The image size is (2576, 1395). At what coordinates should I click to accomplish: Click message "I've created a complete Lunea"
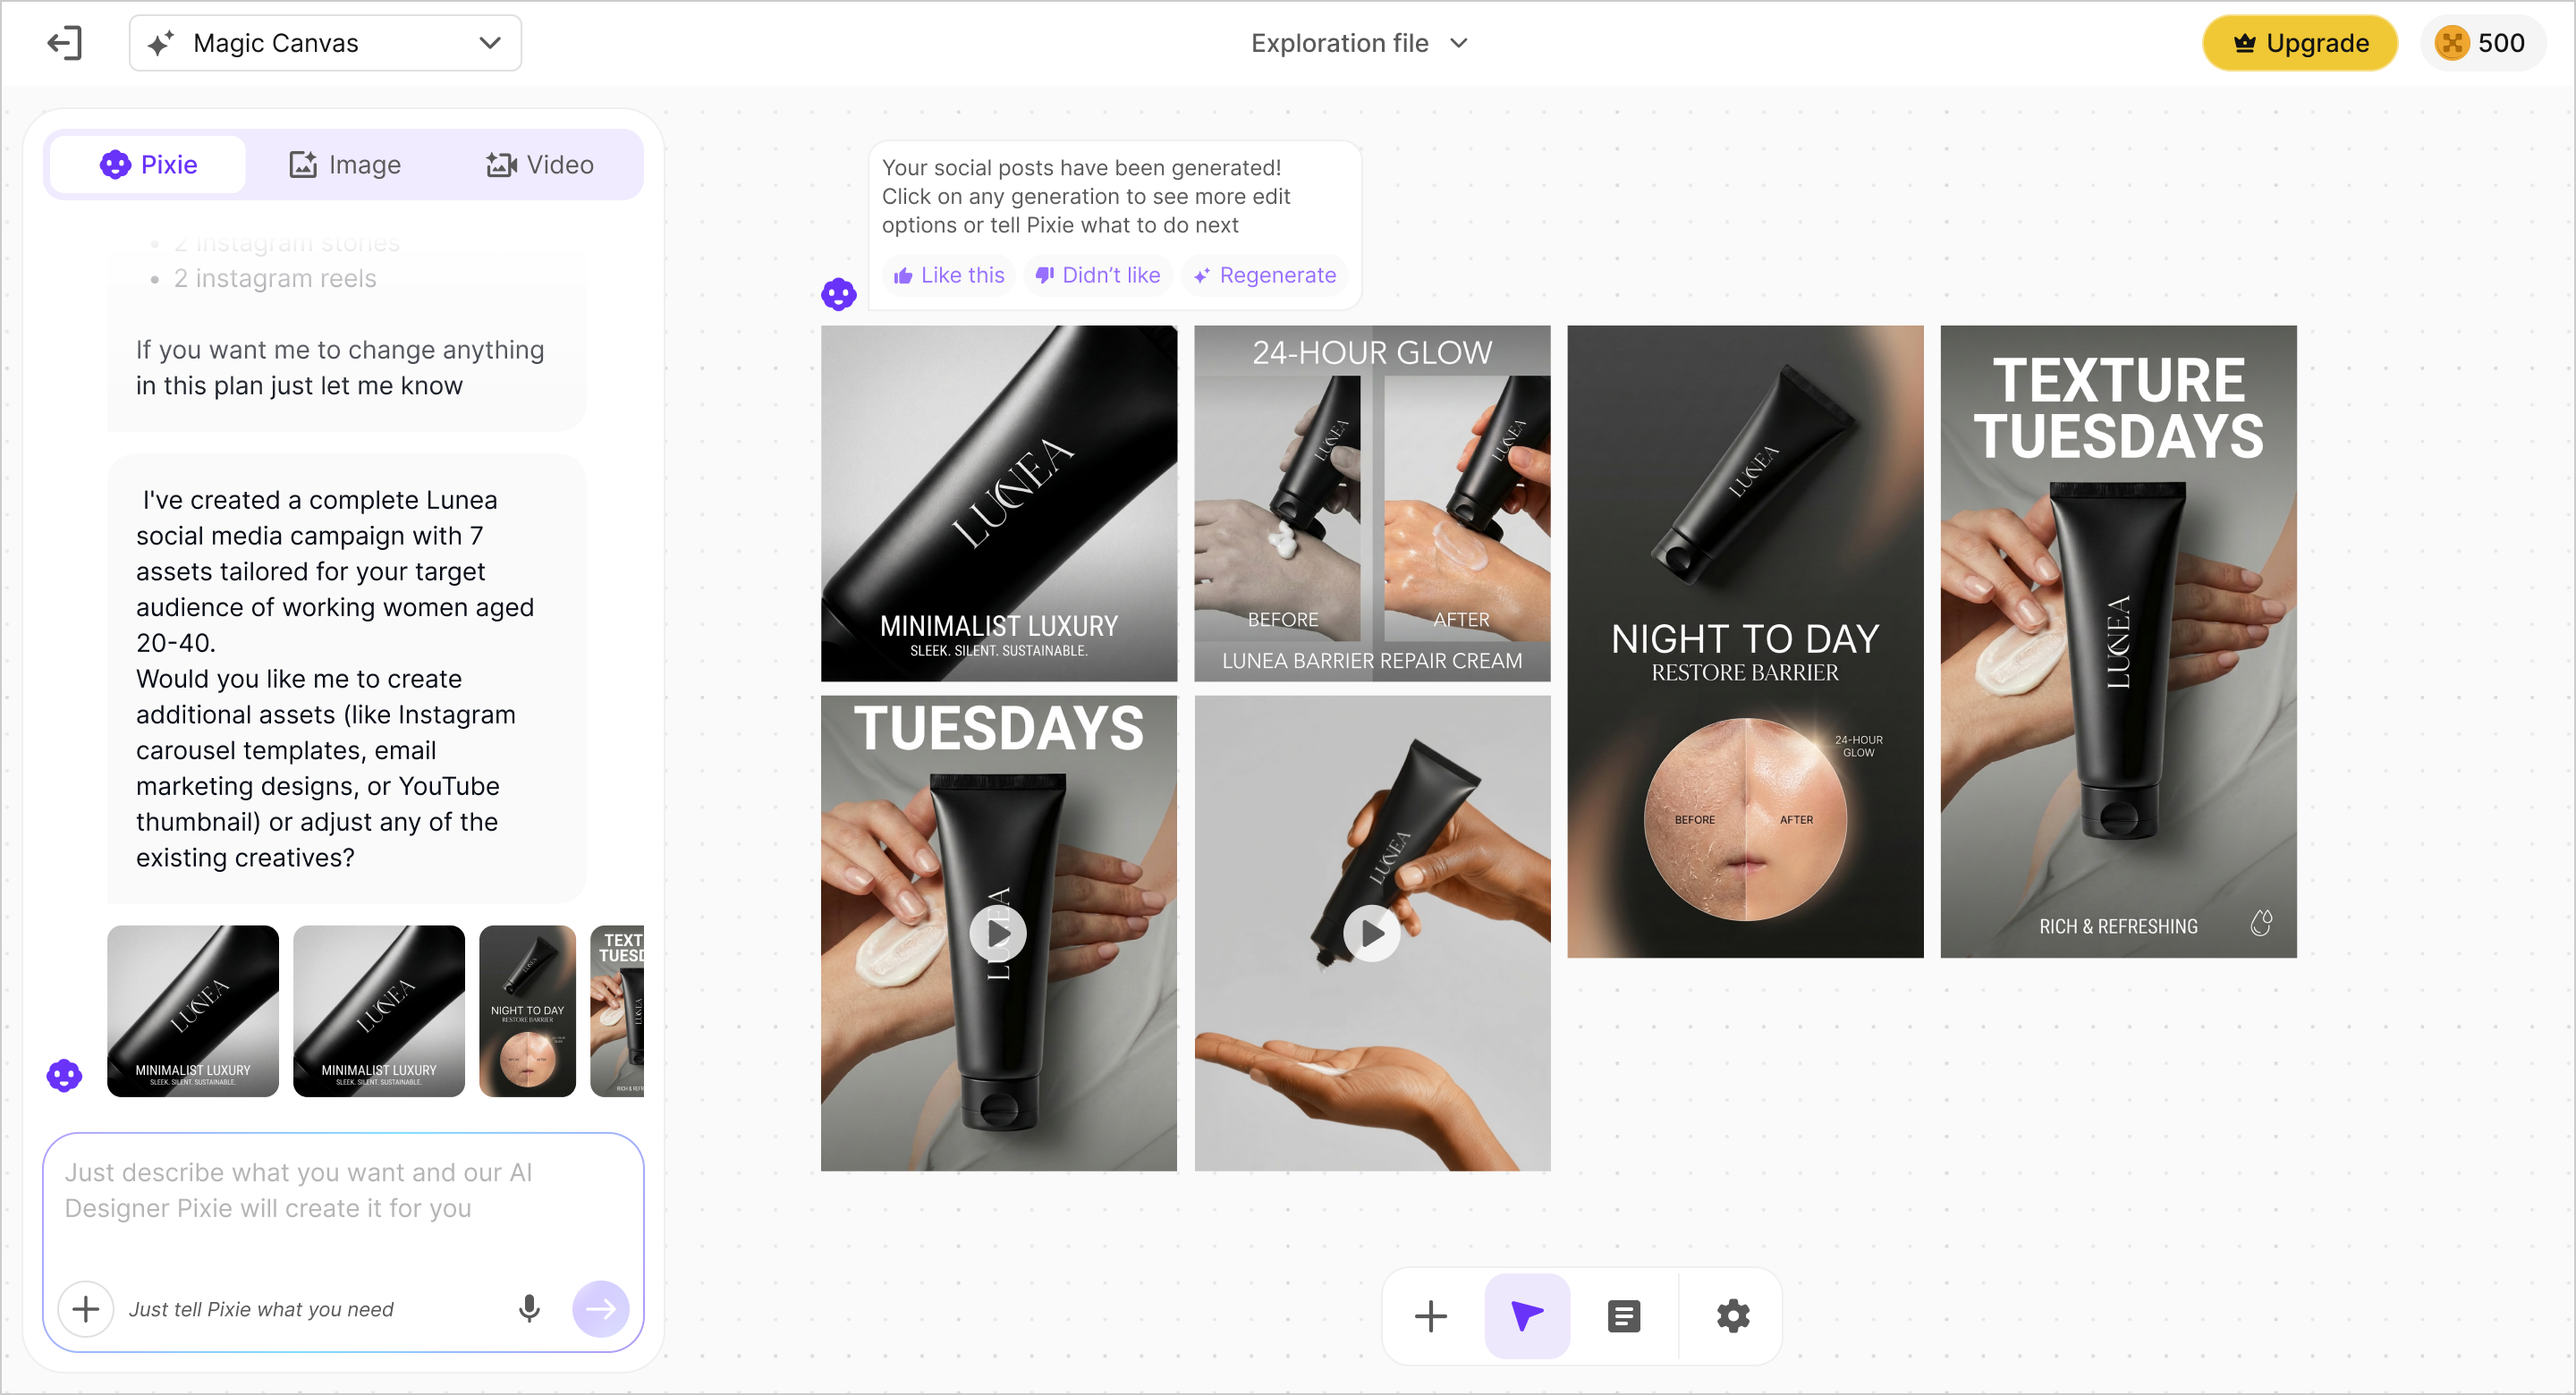click(x=346, y=678)
